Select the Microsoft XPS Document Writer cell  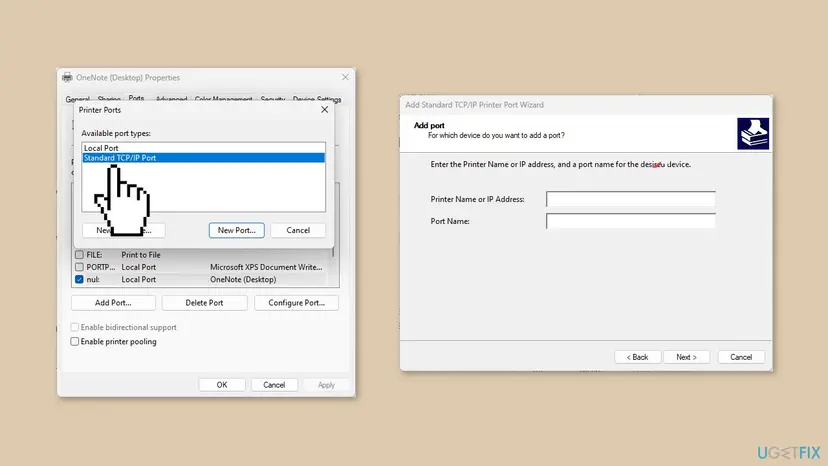pos(266,267)
